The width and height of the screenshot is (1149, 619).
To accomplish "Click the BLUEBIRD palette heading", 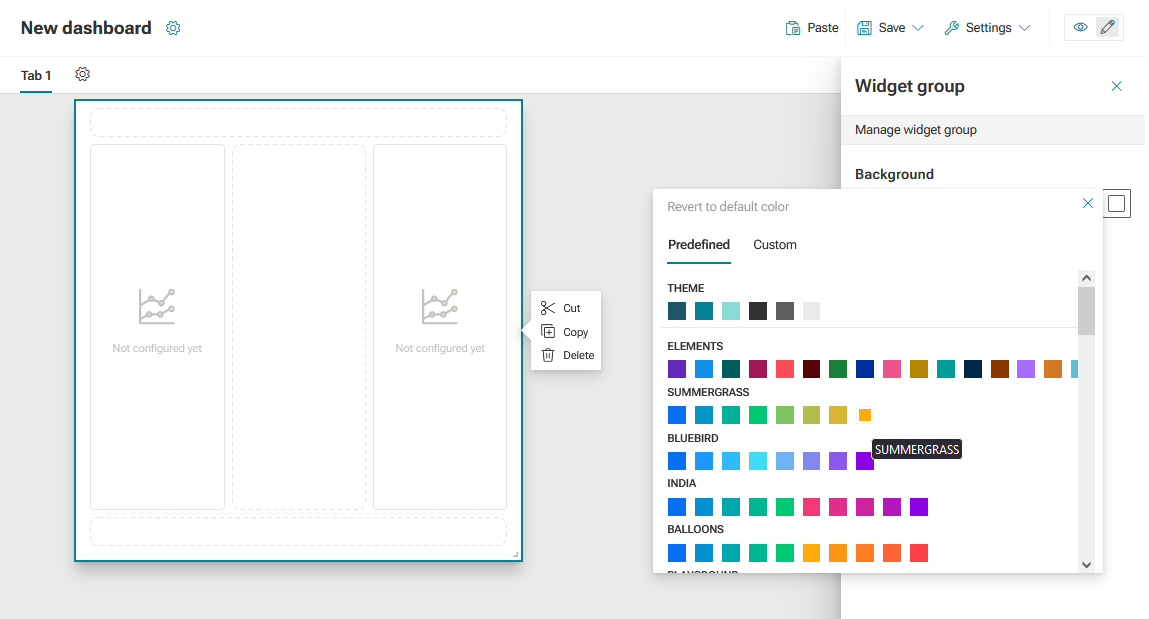I will (692, 438).
